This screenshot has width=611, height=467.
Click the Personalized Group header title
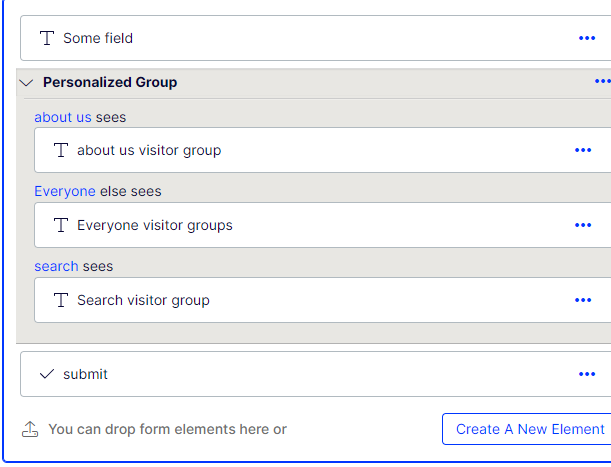coord(110,82)
